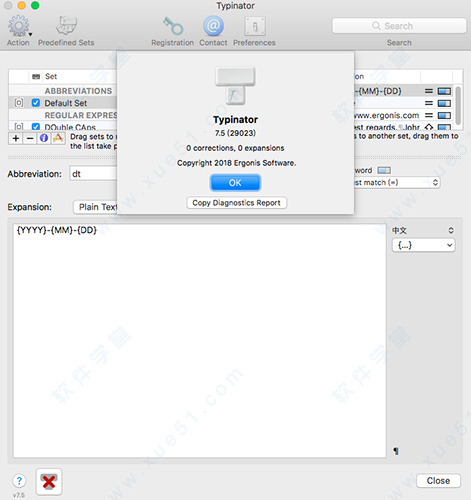Click the green zoom window button

pos(35,5)
